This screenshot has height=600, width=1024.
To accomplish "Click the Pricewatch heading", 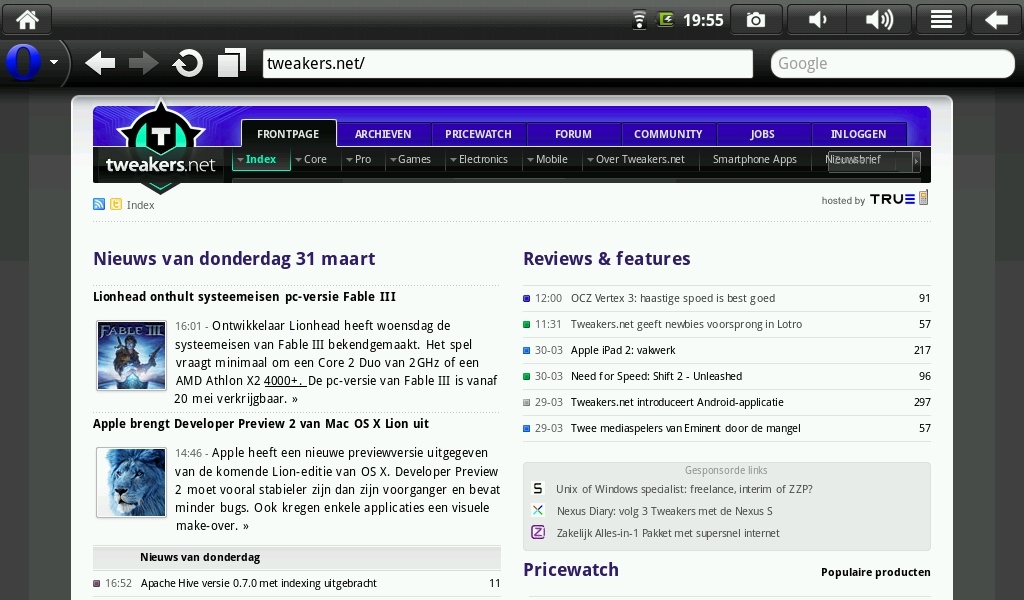I will pyautogui.click(x=571, y=569).
